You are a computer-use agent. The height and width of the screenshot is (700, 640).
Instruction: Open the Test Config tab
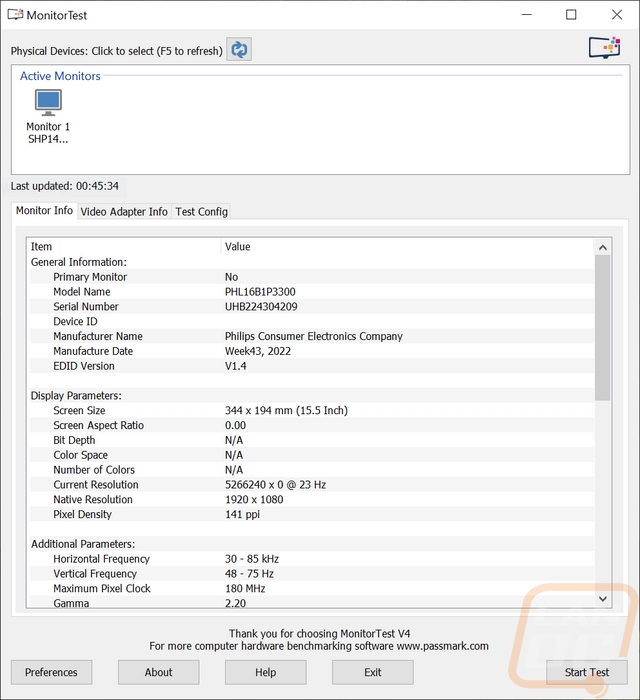click(201, 212)
